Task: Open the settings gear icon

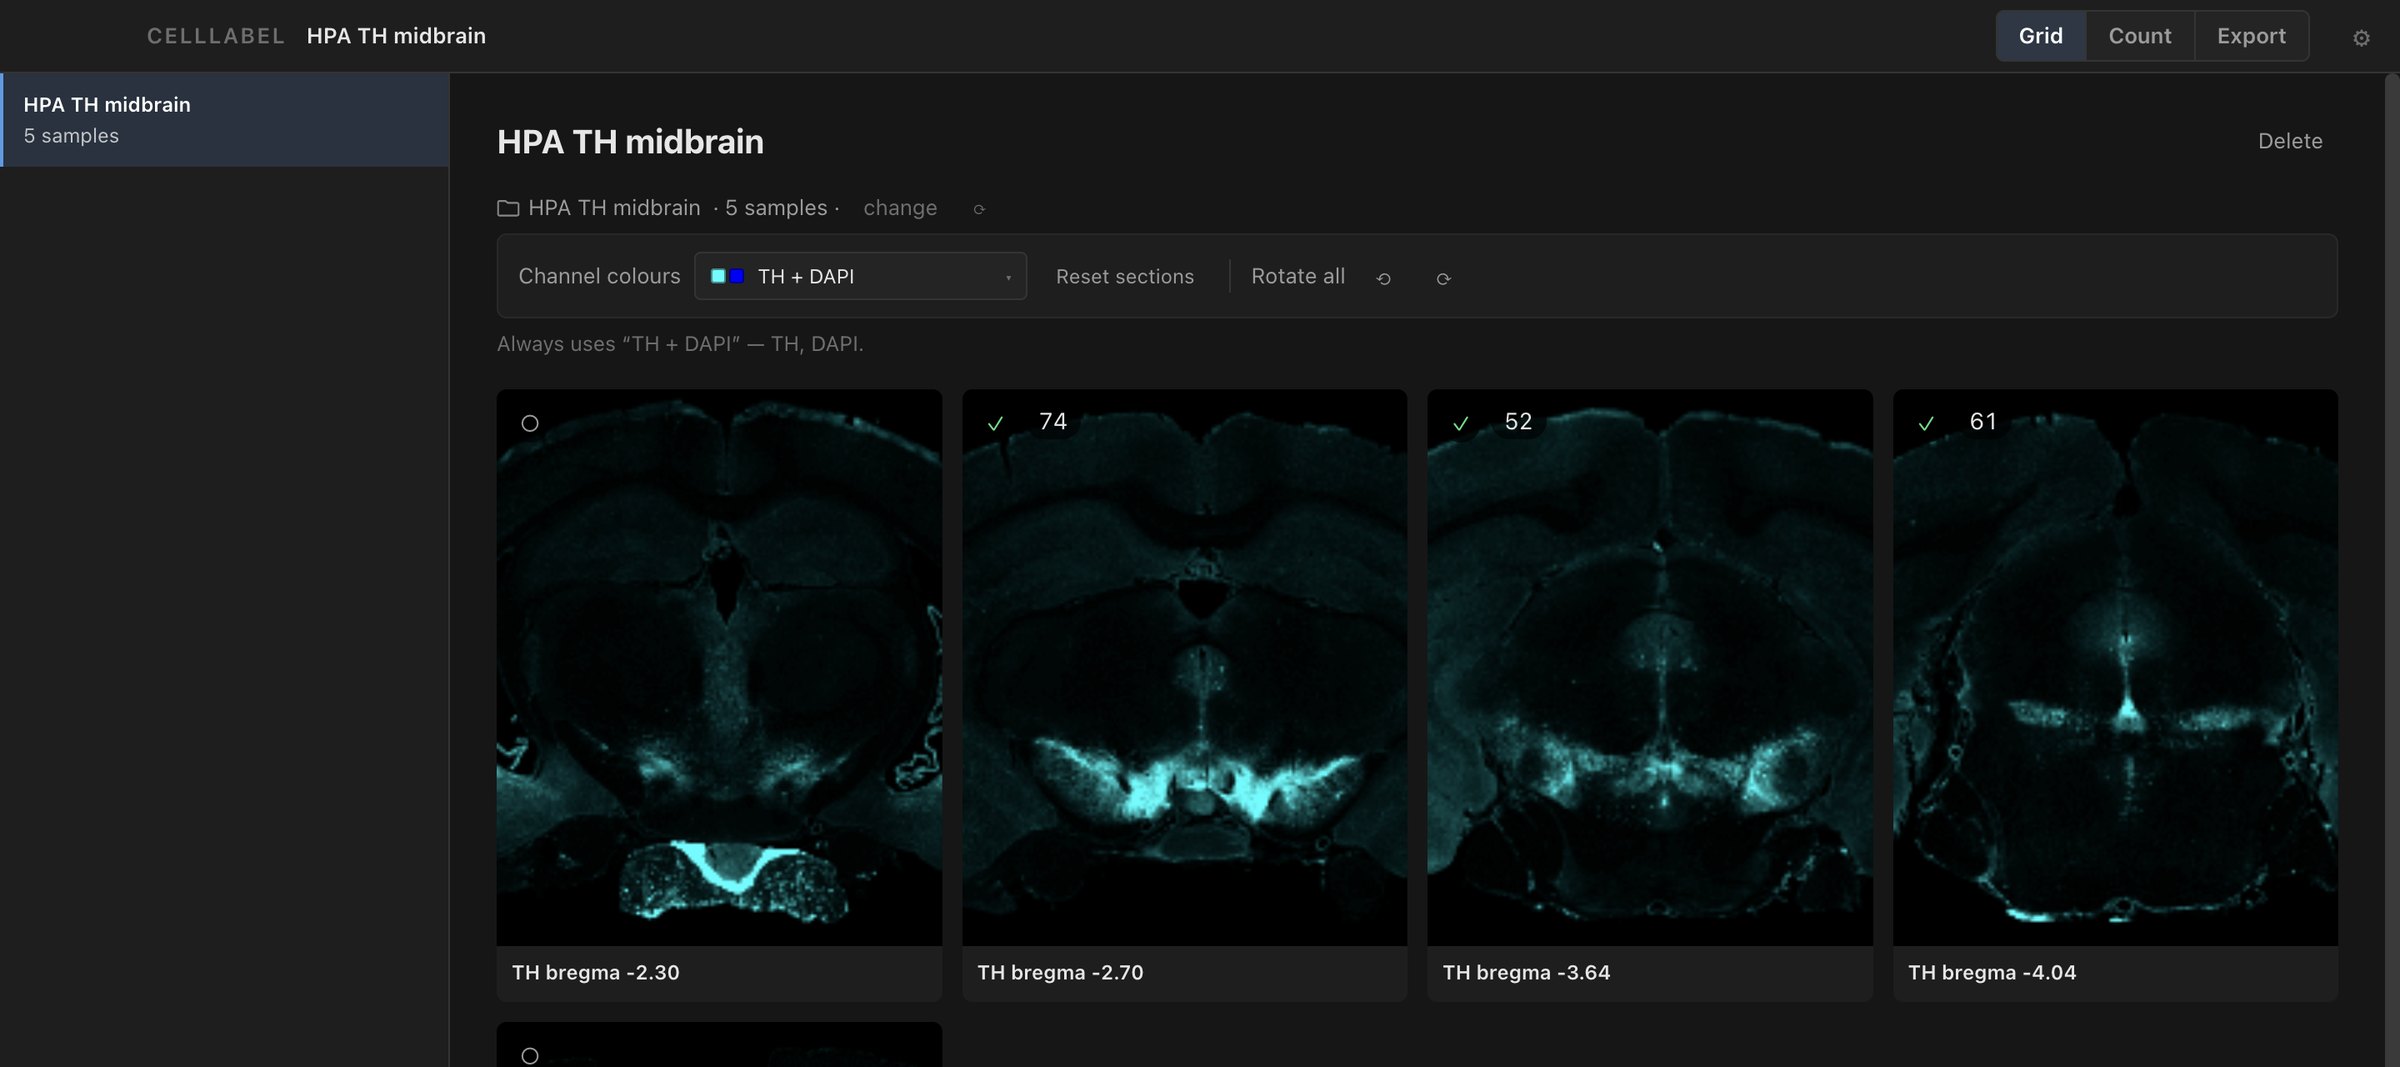Action: 2361,37
